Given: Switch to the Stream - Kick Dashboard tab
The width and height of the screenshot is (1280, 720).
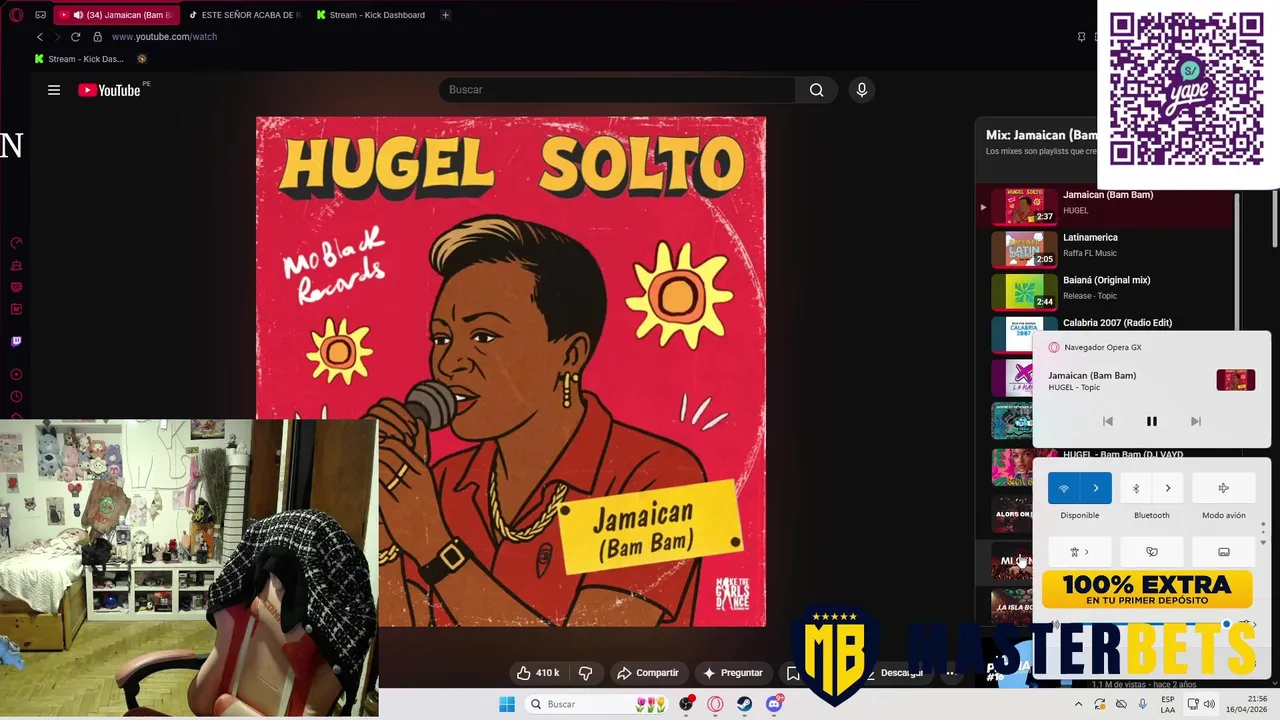Looking at the screenshot, I should pyautogui.click(x=372, y=15).
